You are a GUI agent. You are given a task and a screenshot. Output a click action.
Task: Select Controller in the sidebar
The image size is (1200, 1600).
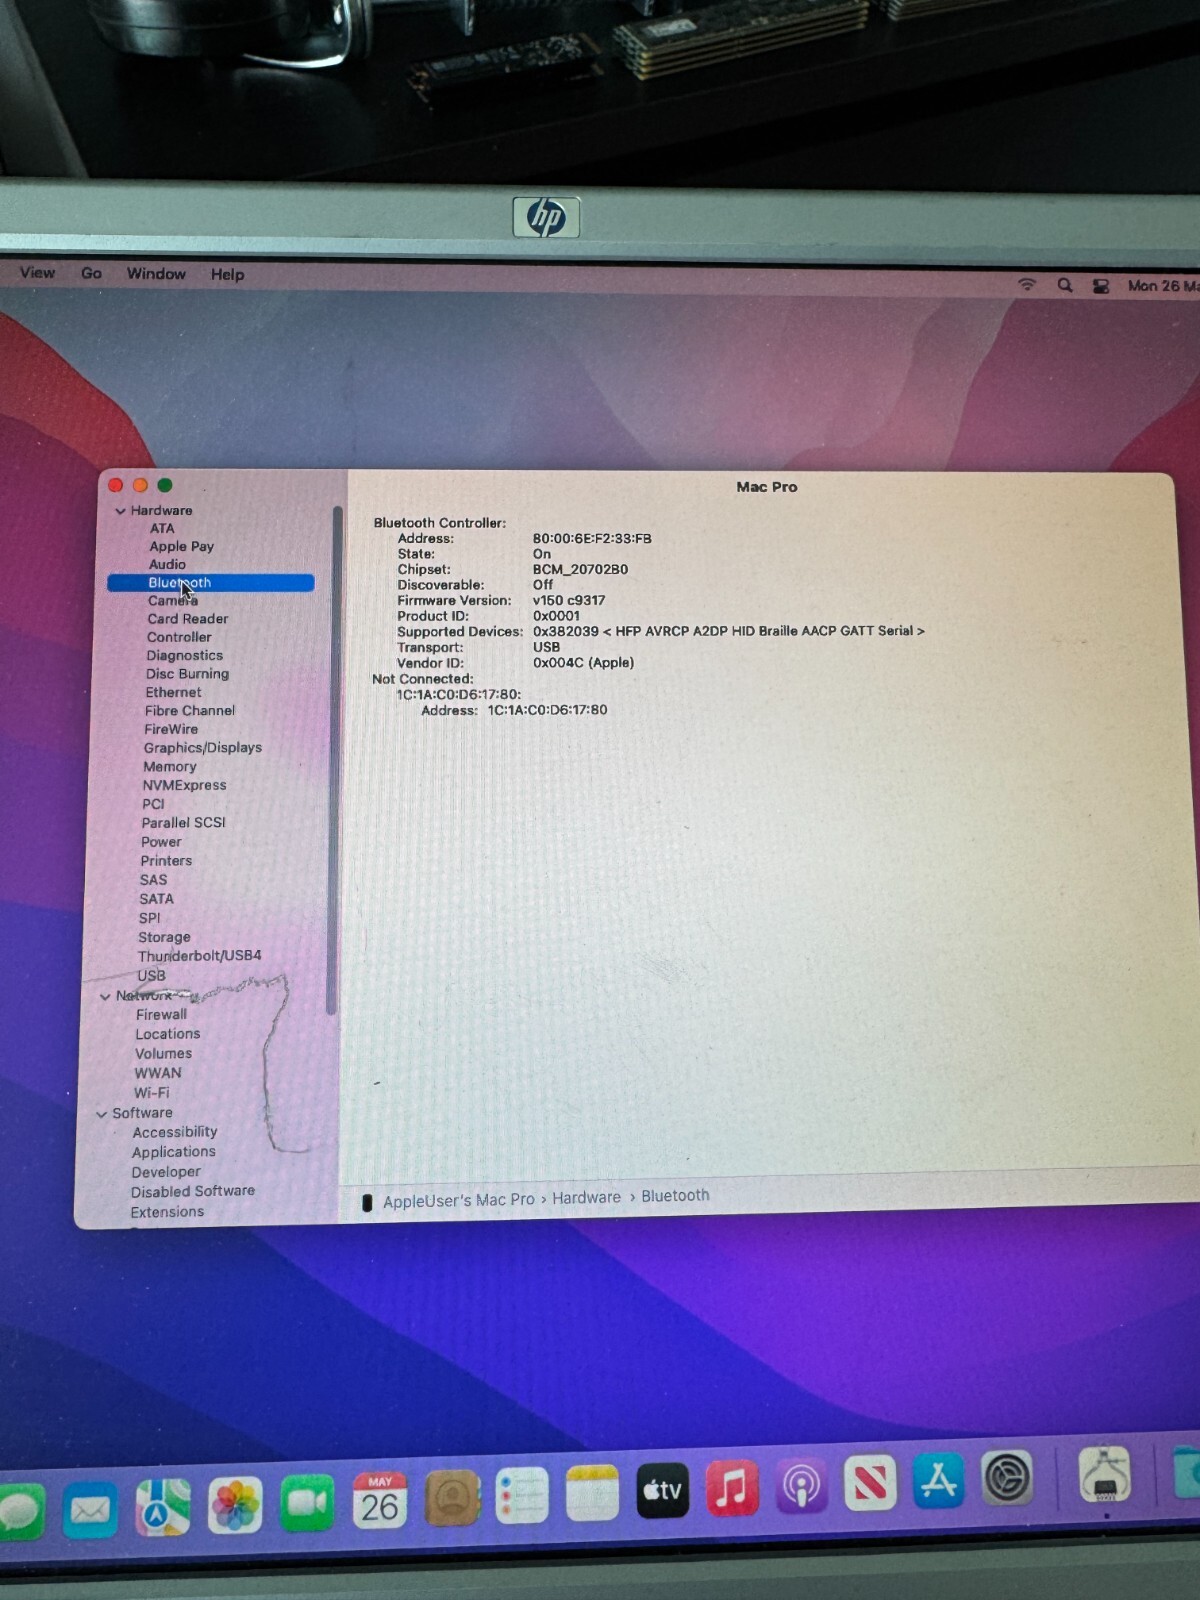point(179,637)
